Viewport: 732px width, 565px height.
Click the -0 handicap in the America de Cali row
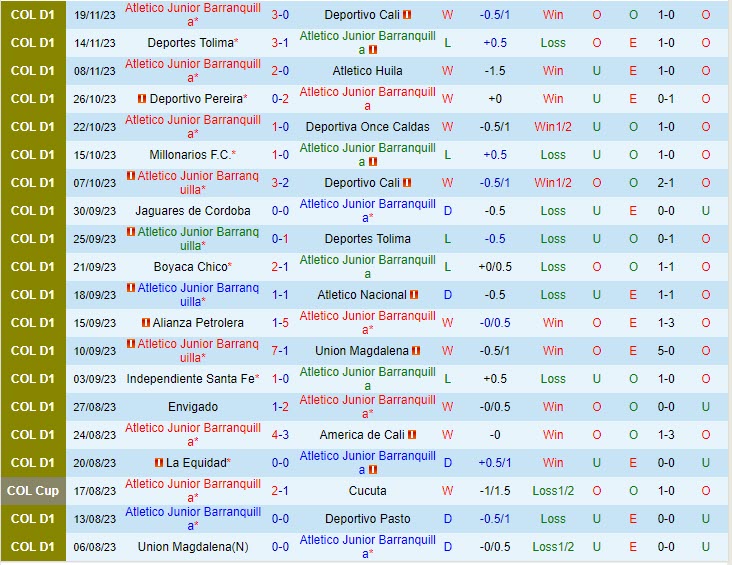[x=495, y=435]
